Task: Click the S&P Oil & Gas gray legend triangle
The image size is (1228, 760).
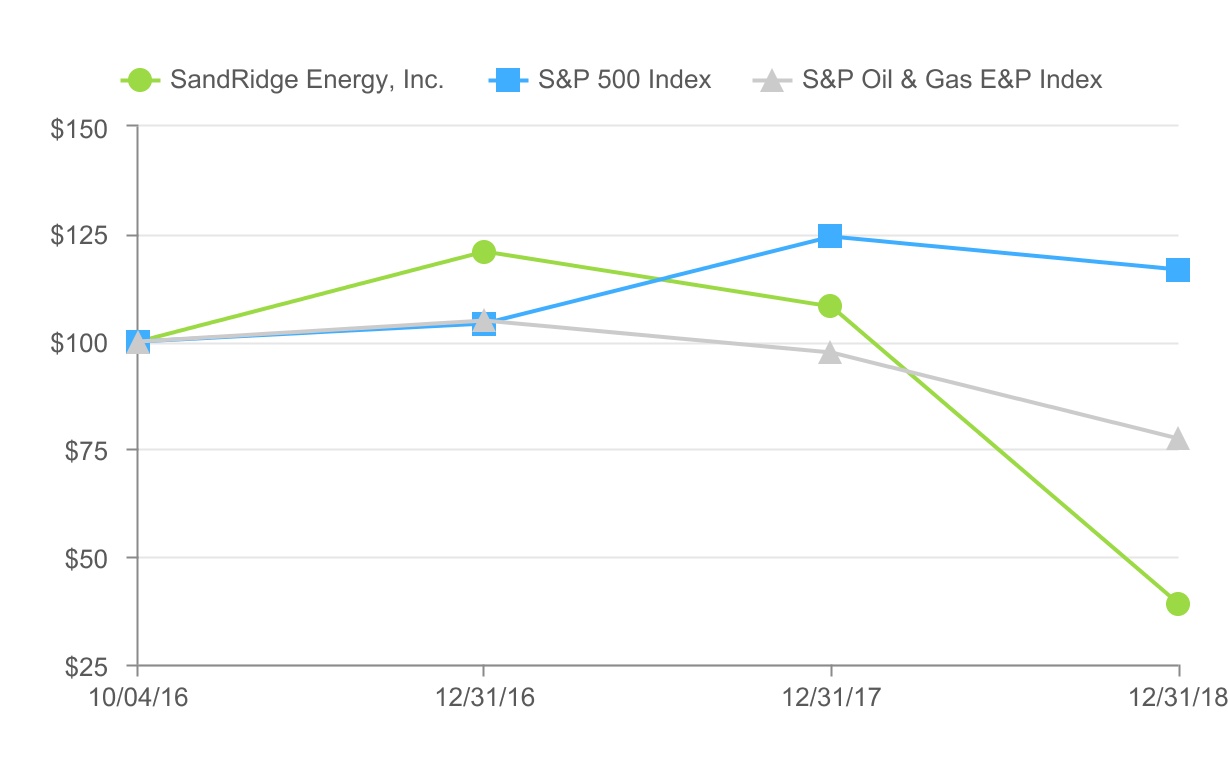Action: click(771, 80)
